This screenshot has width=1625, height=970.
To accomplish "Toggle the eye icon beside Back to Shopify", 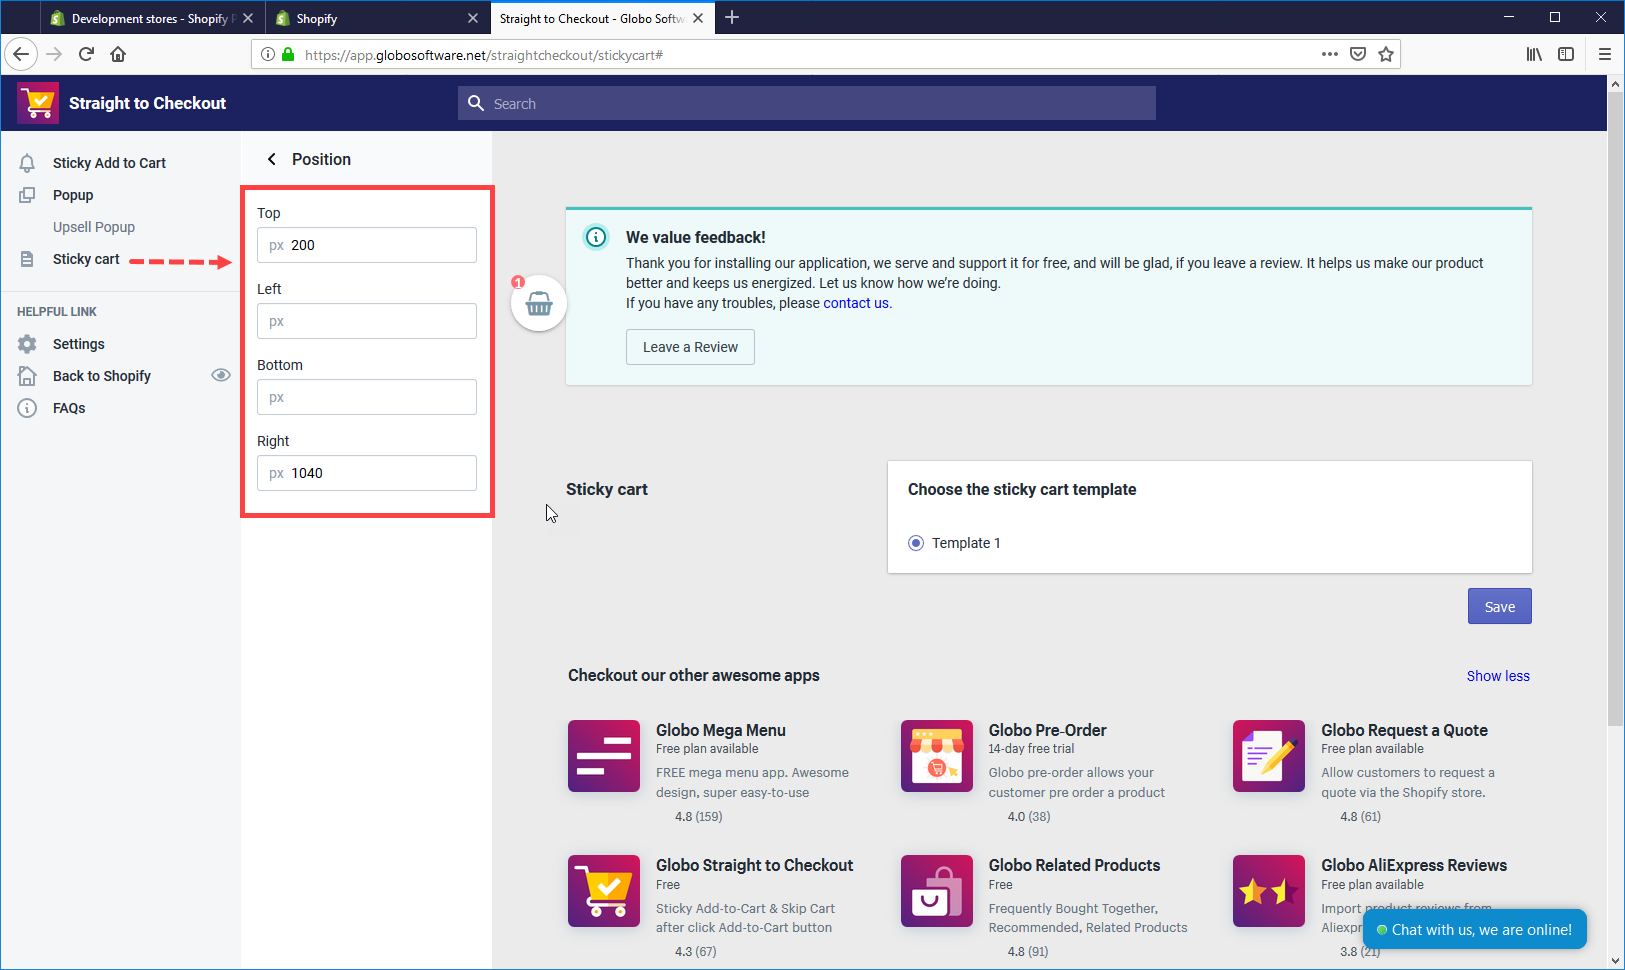I will click(x=221, y=376).
